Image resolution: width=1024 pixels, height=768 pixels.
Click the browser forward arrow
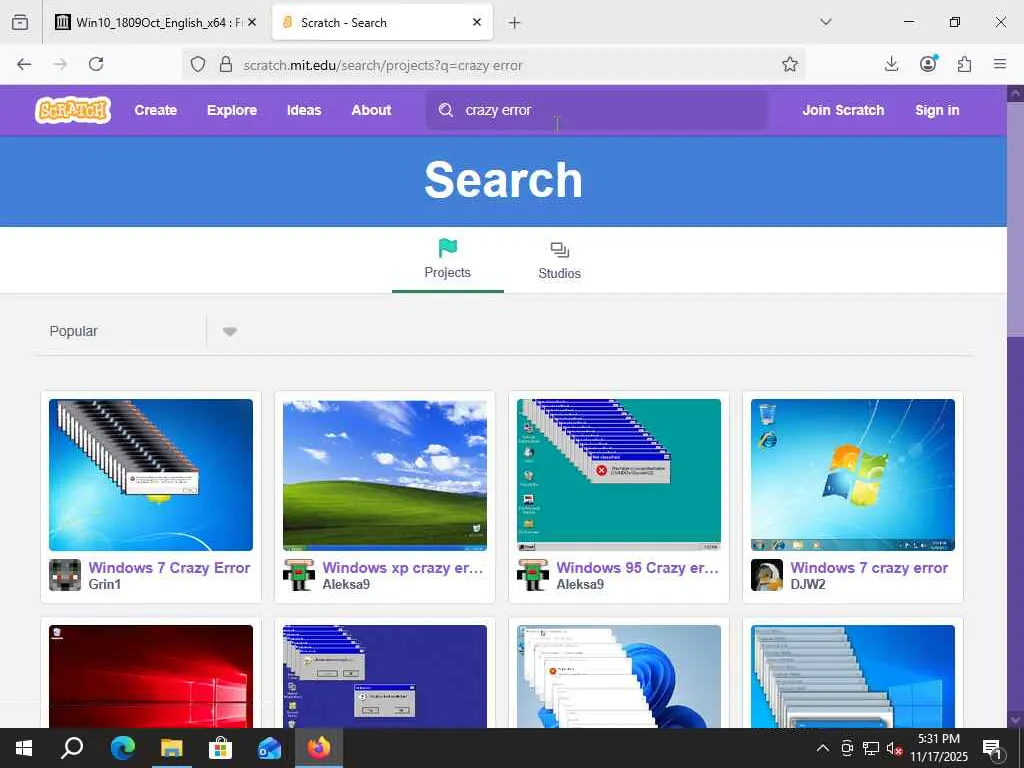60,64
